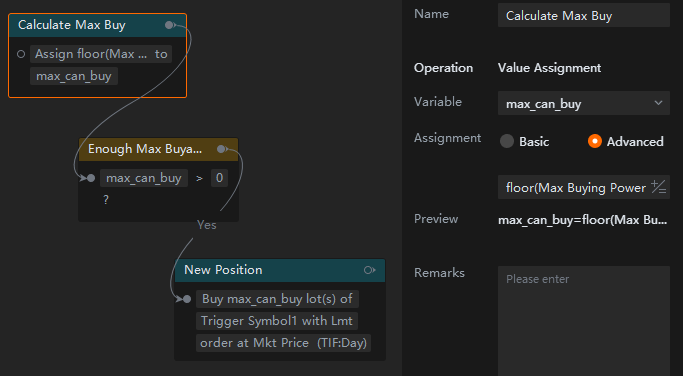
Task: Click into the Remarks text area
Action: 584,321
